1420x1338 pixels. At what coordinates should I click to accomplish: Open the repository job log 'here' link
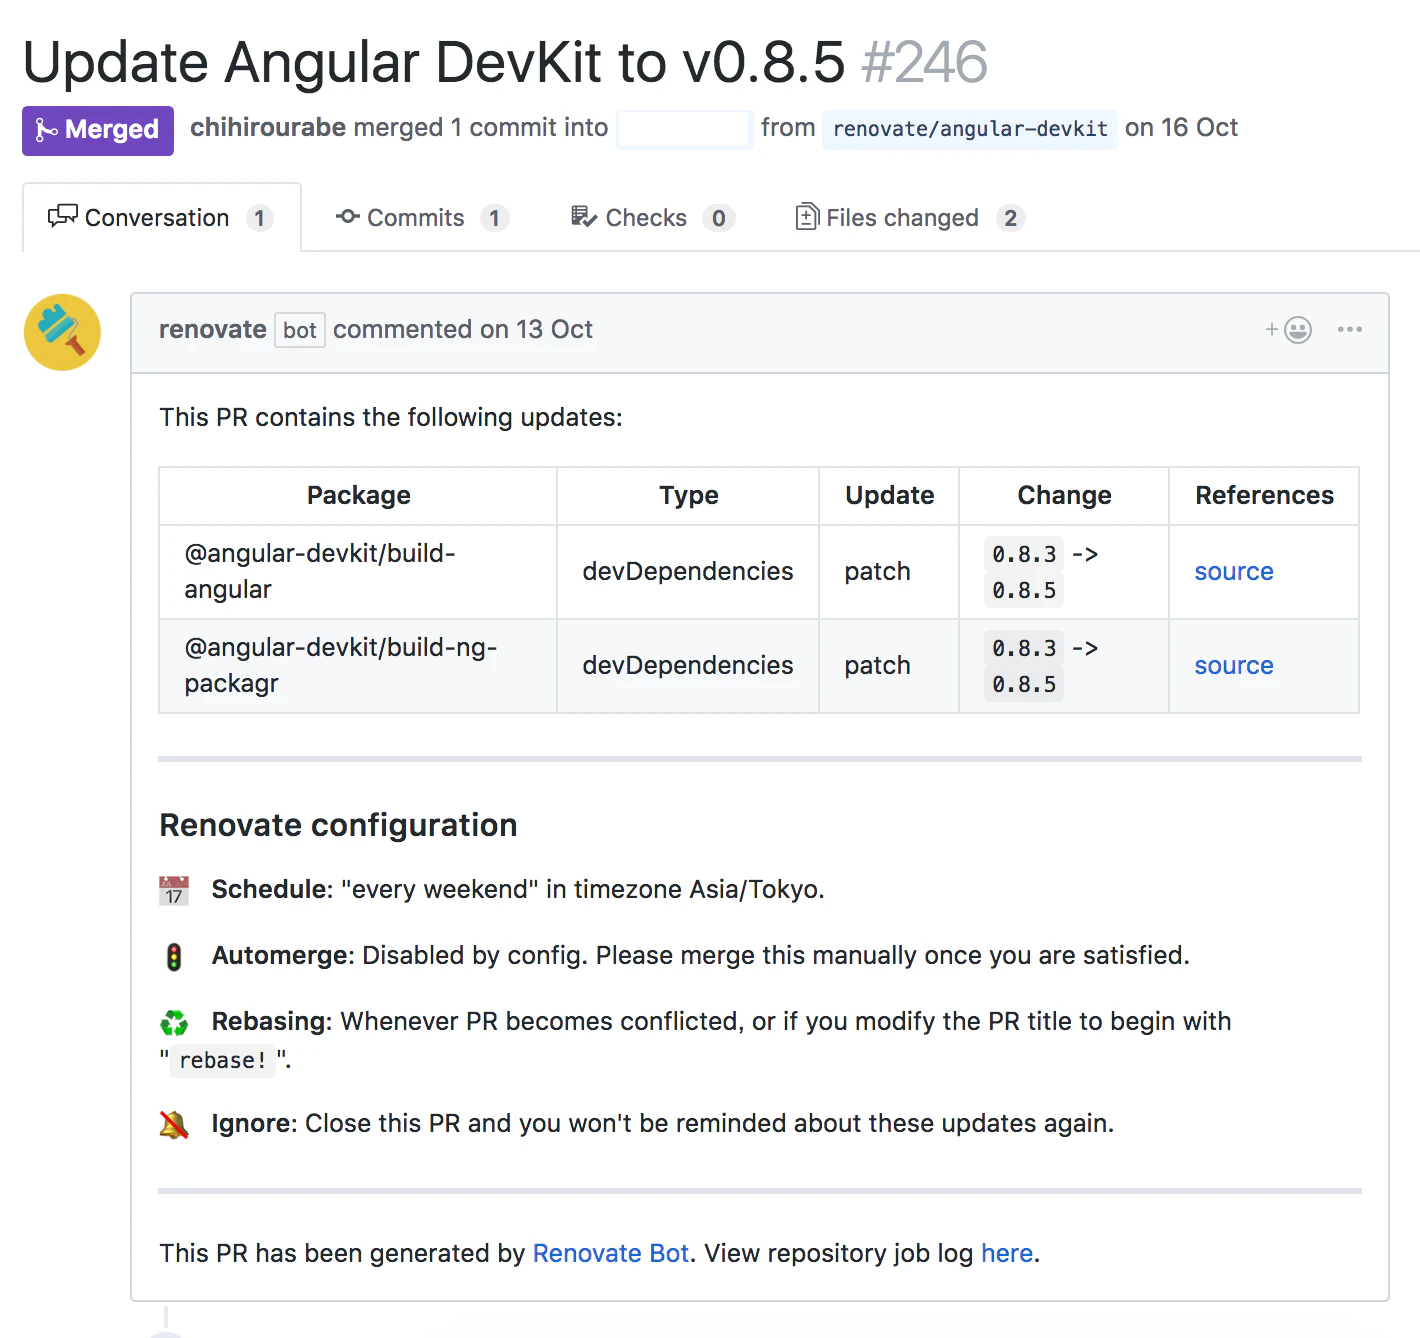1007,1254
